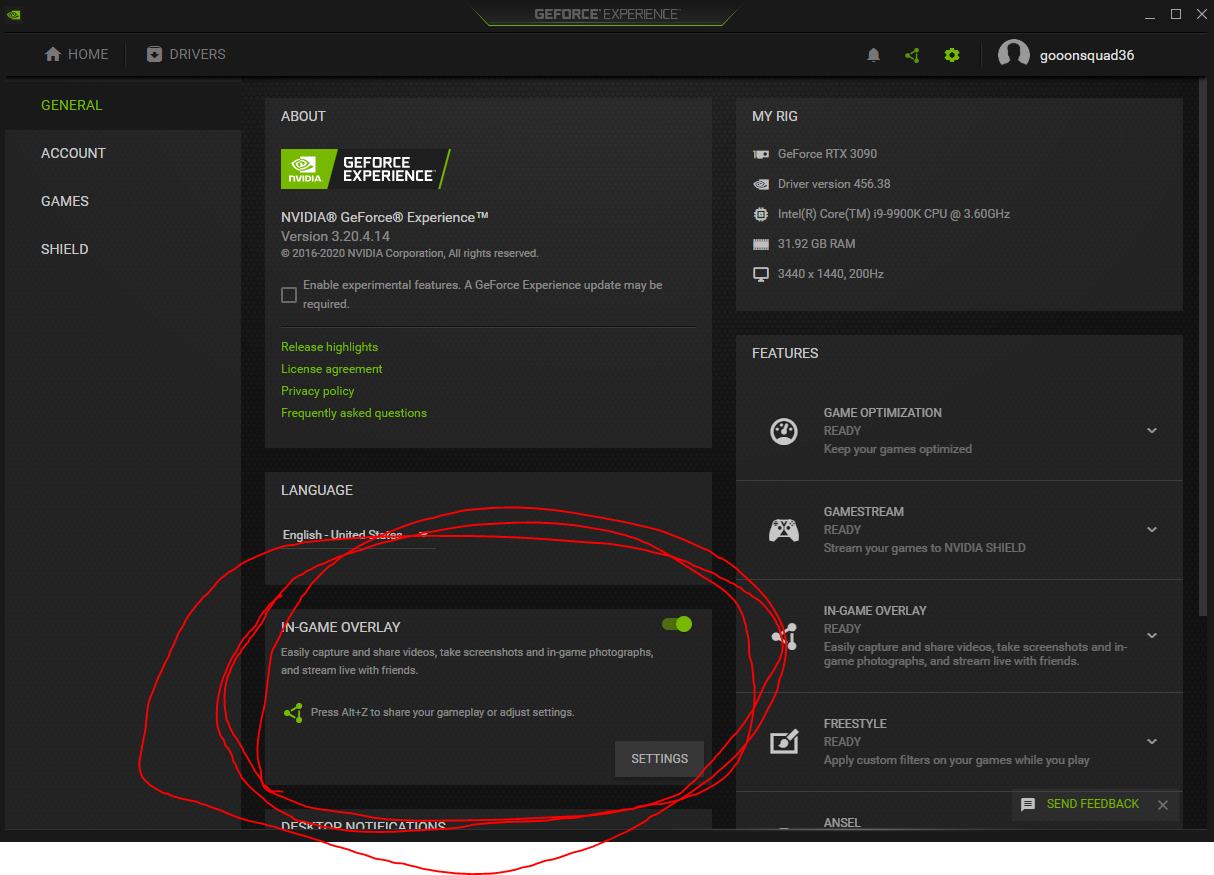Click the share overlay icon in header
Screen dimensions: 1214x875
pos(912,55)
